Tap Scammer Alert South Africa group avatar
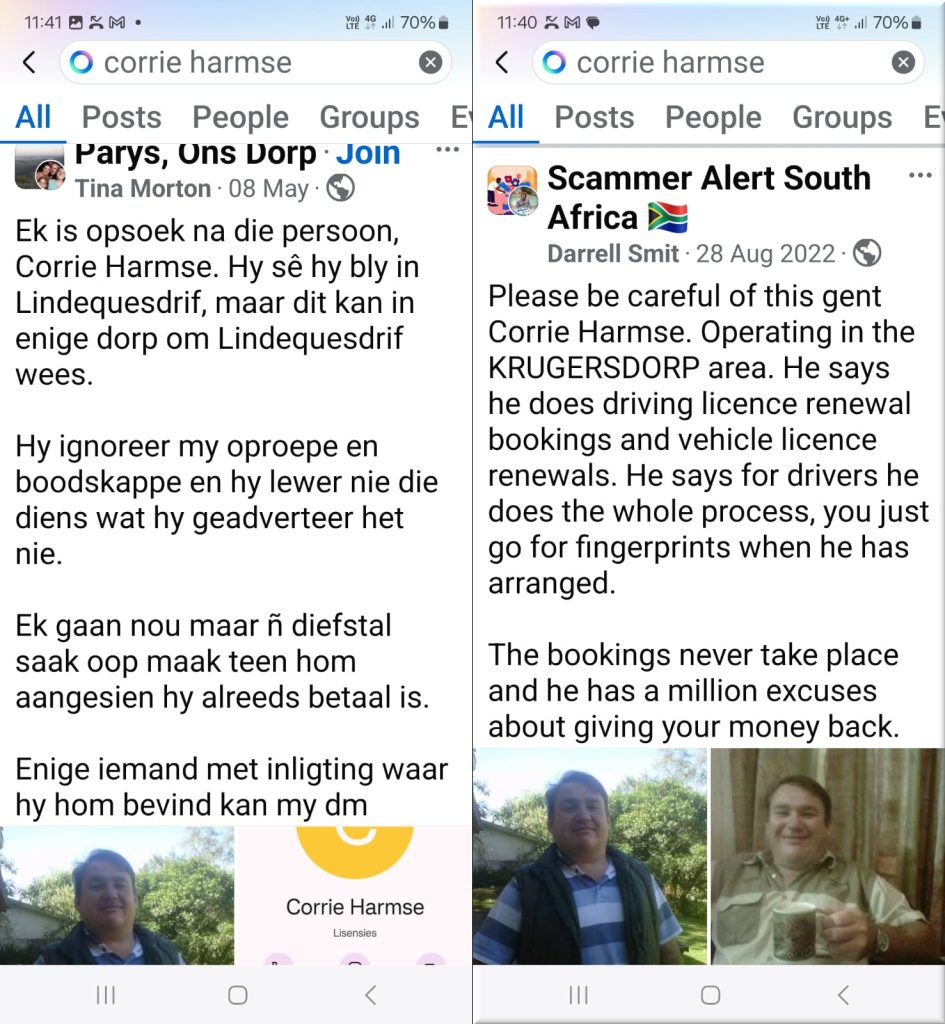This screenshot has height=1024, width=945. 512,191
